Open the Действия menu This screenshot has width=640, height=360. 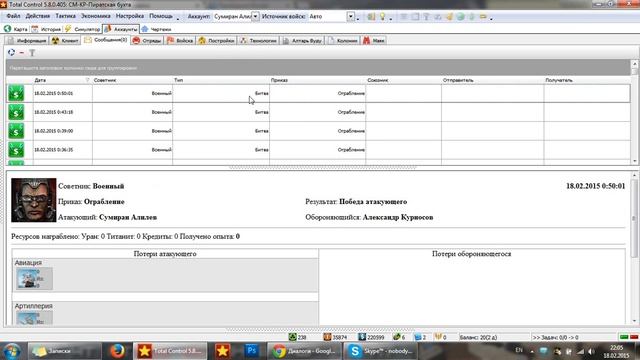38,16
